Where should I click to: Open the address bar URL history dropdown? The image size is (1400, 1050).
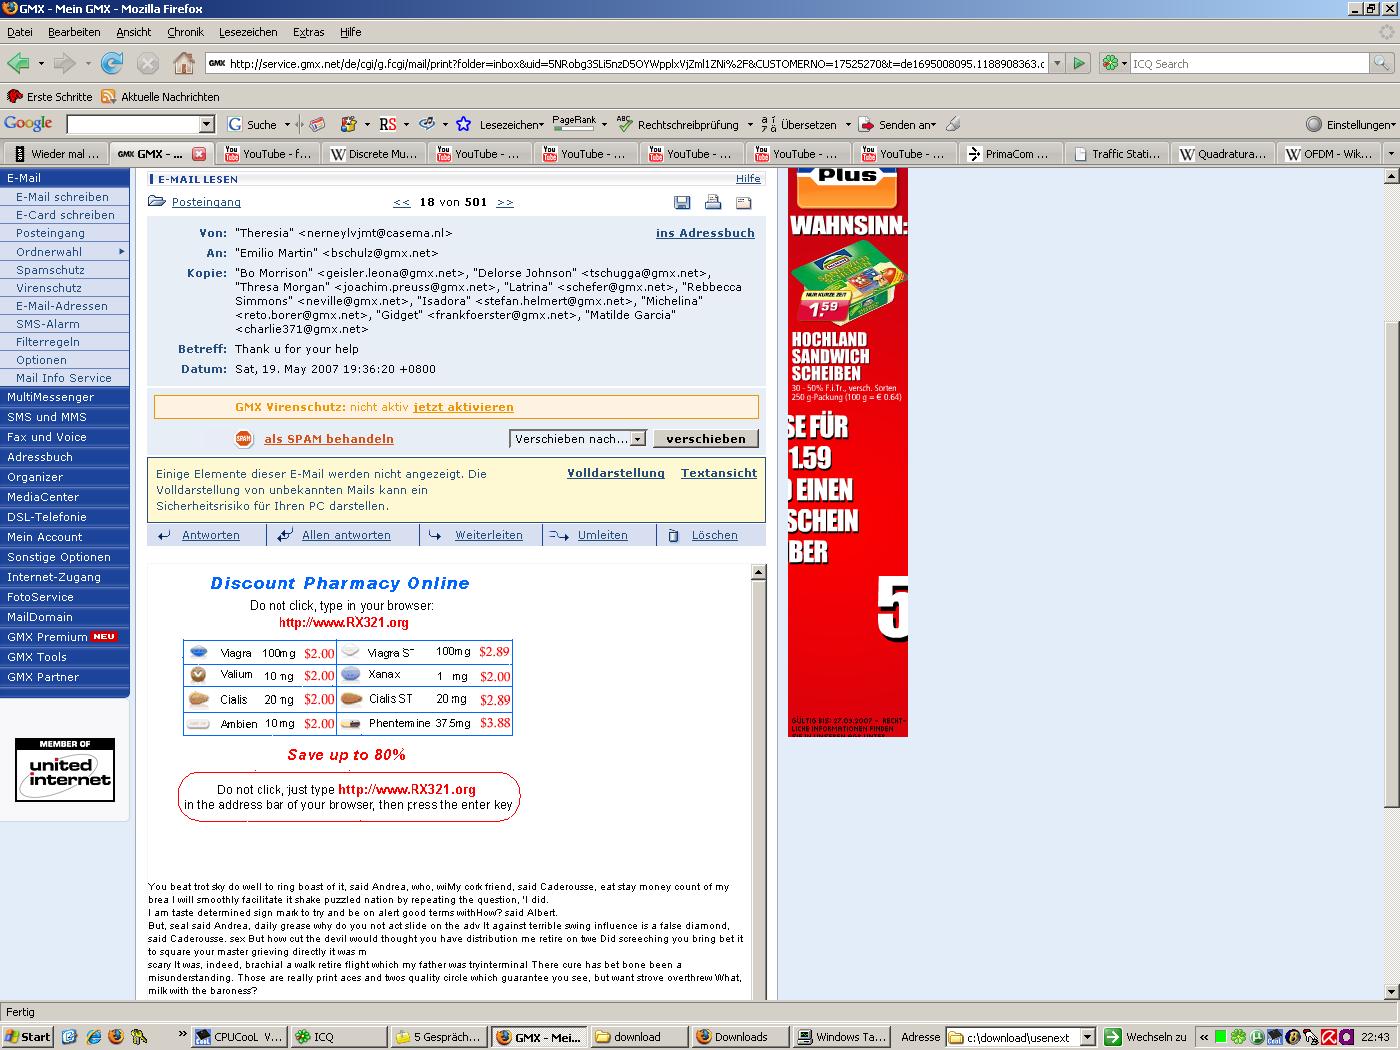coord(1055,63)
